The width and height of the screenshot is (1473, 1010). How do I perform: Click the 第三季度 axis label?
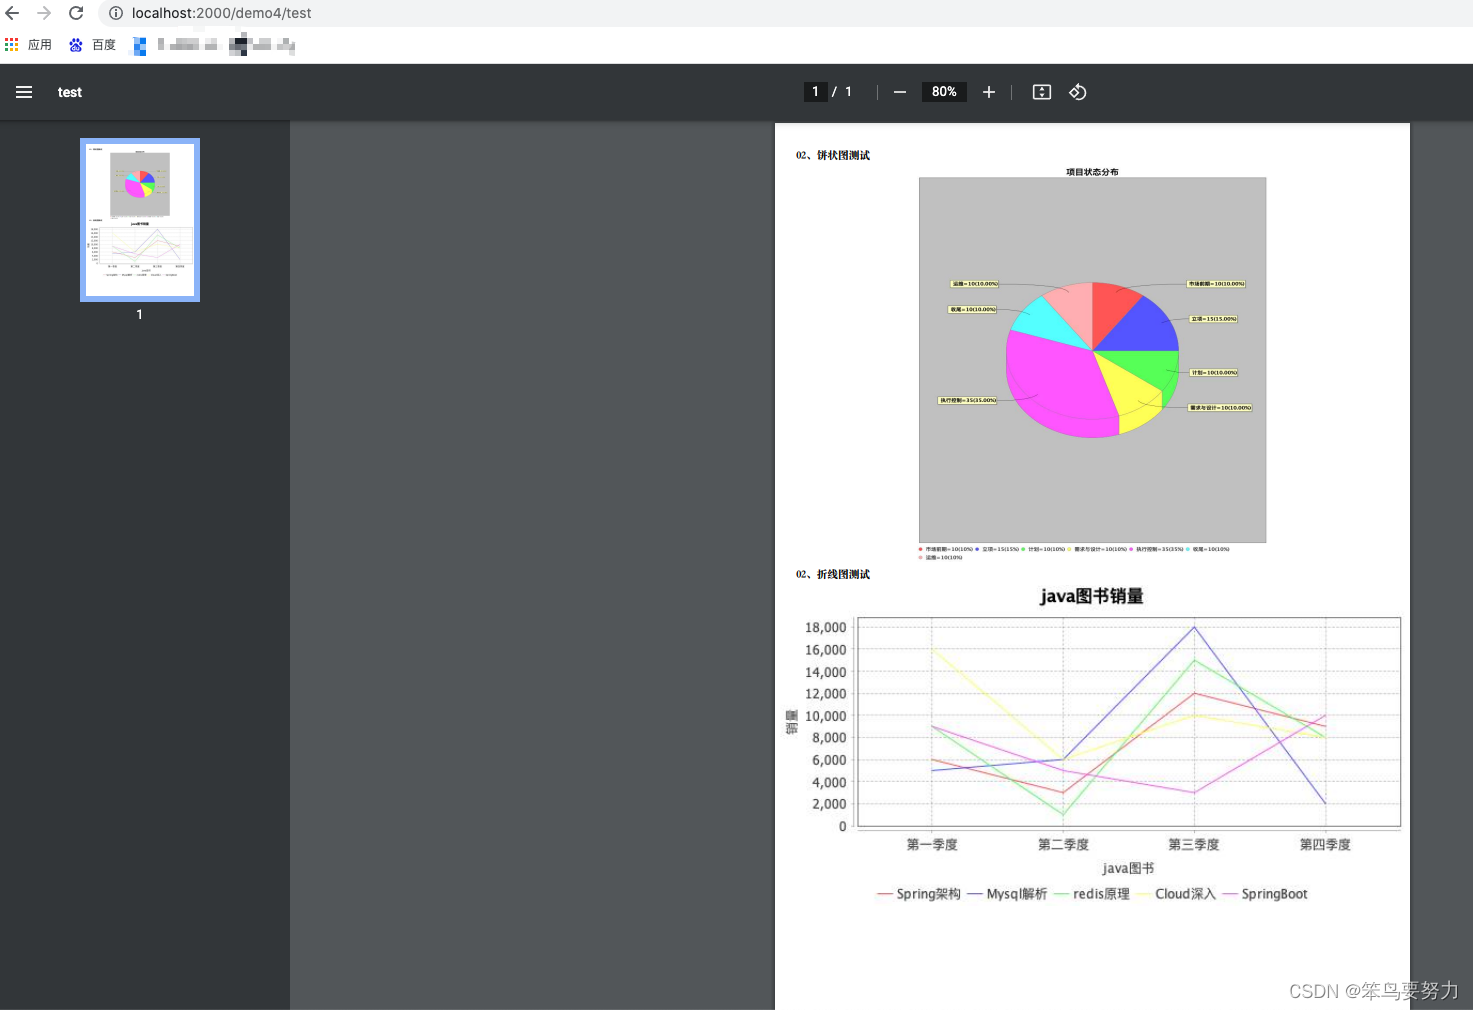tap(1194, 845)
